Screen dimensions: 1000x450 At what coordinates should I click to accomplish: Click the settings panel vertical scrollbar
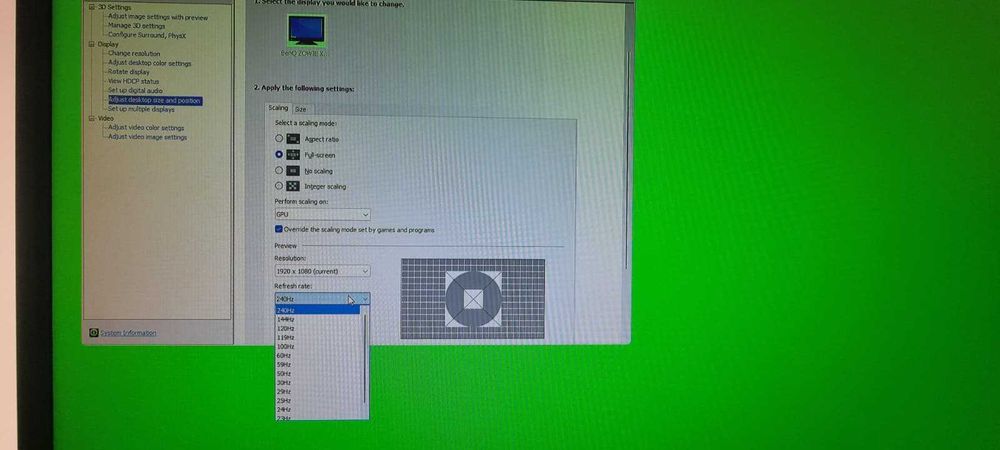click(628, 159)
